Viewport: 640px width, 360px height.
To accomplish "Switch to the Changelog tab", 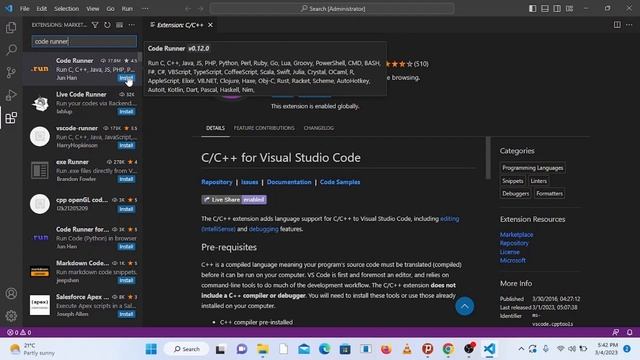I will pyautogui.click(x=318, y=128).
